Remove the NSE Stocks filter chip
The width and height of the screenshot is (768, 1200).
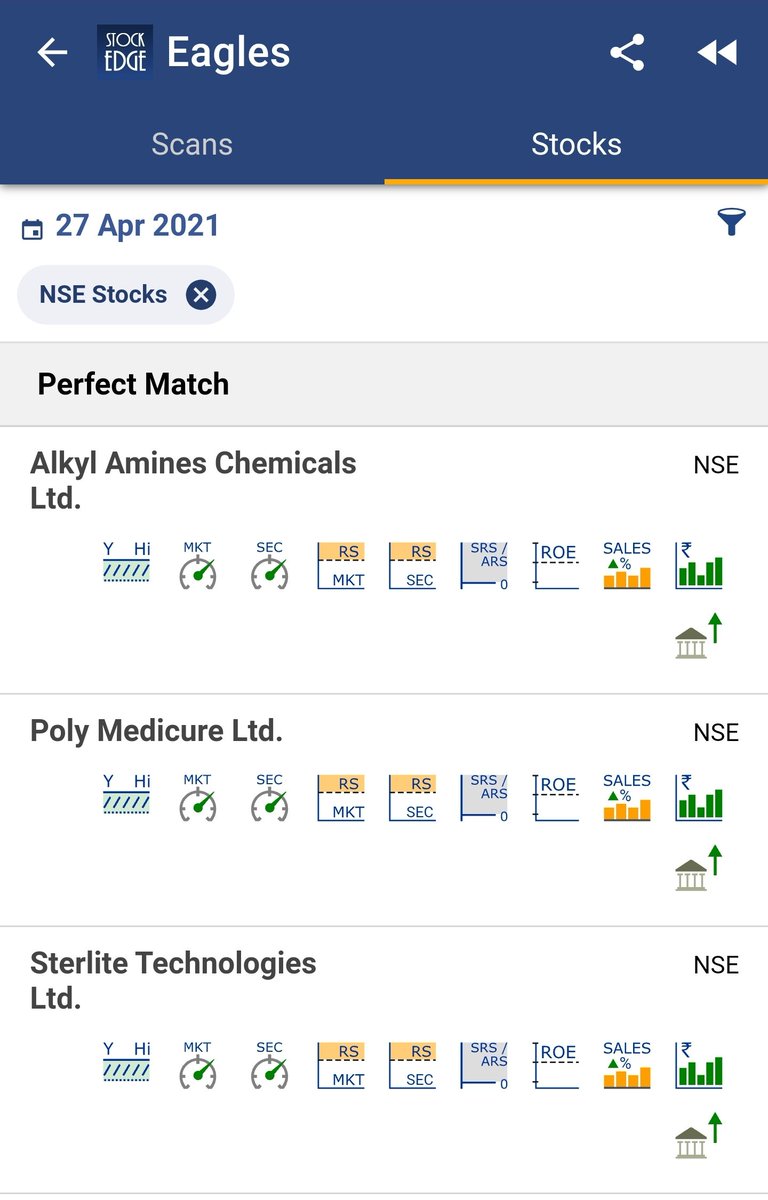201,295
